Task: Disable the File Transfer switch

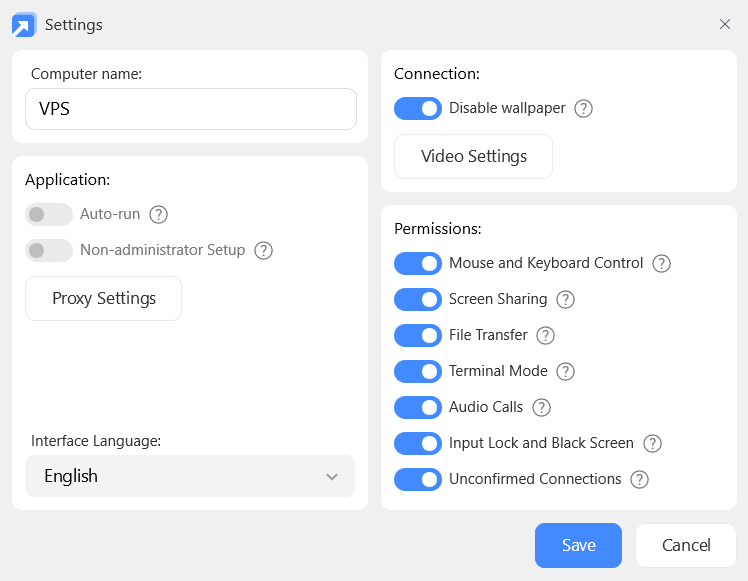Action: (x=418, y=335)
